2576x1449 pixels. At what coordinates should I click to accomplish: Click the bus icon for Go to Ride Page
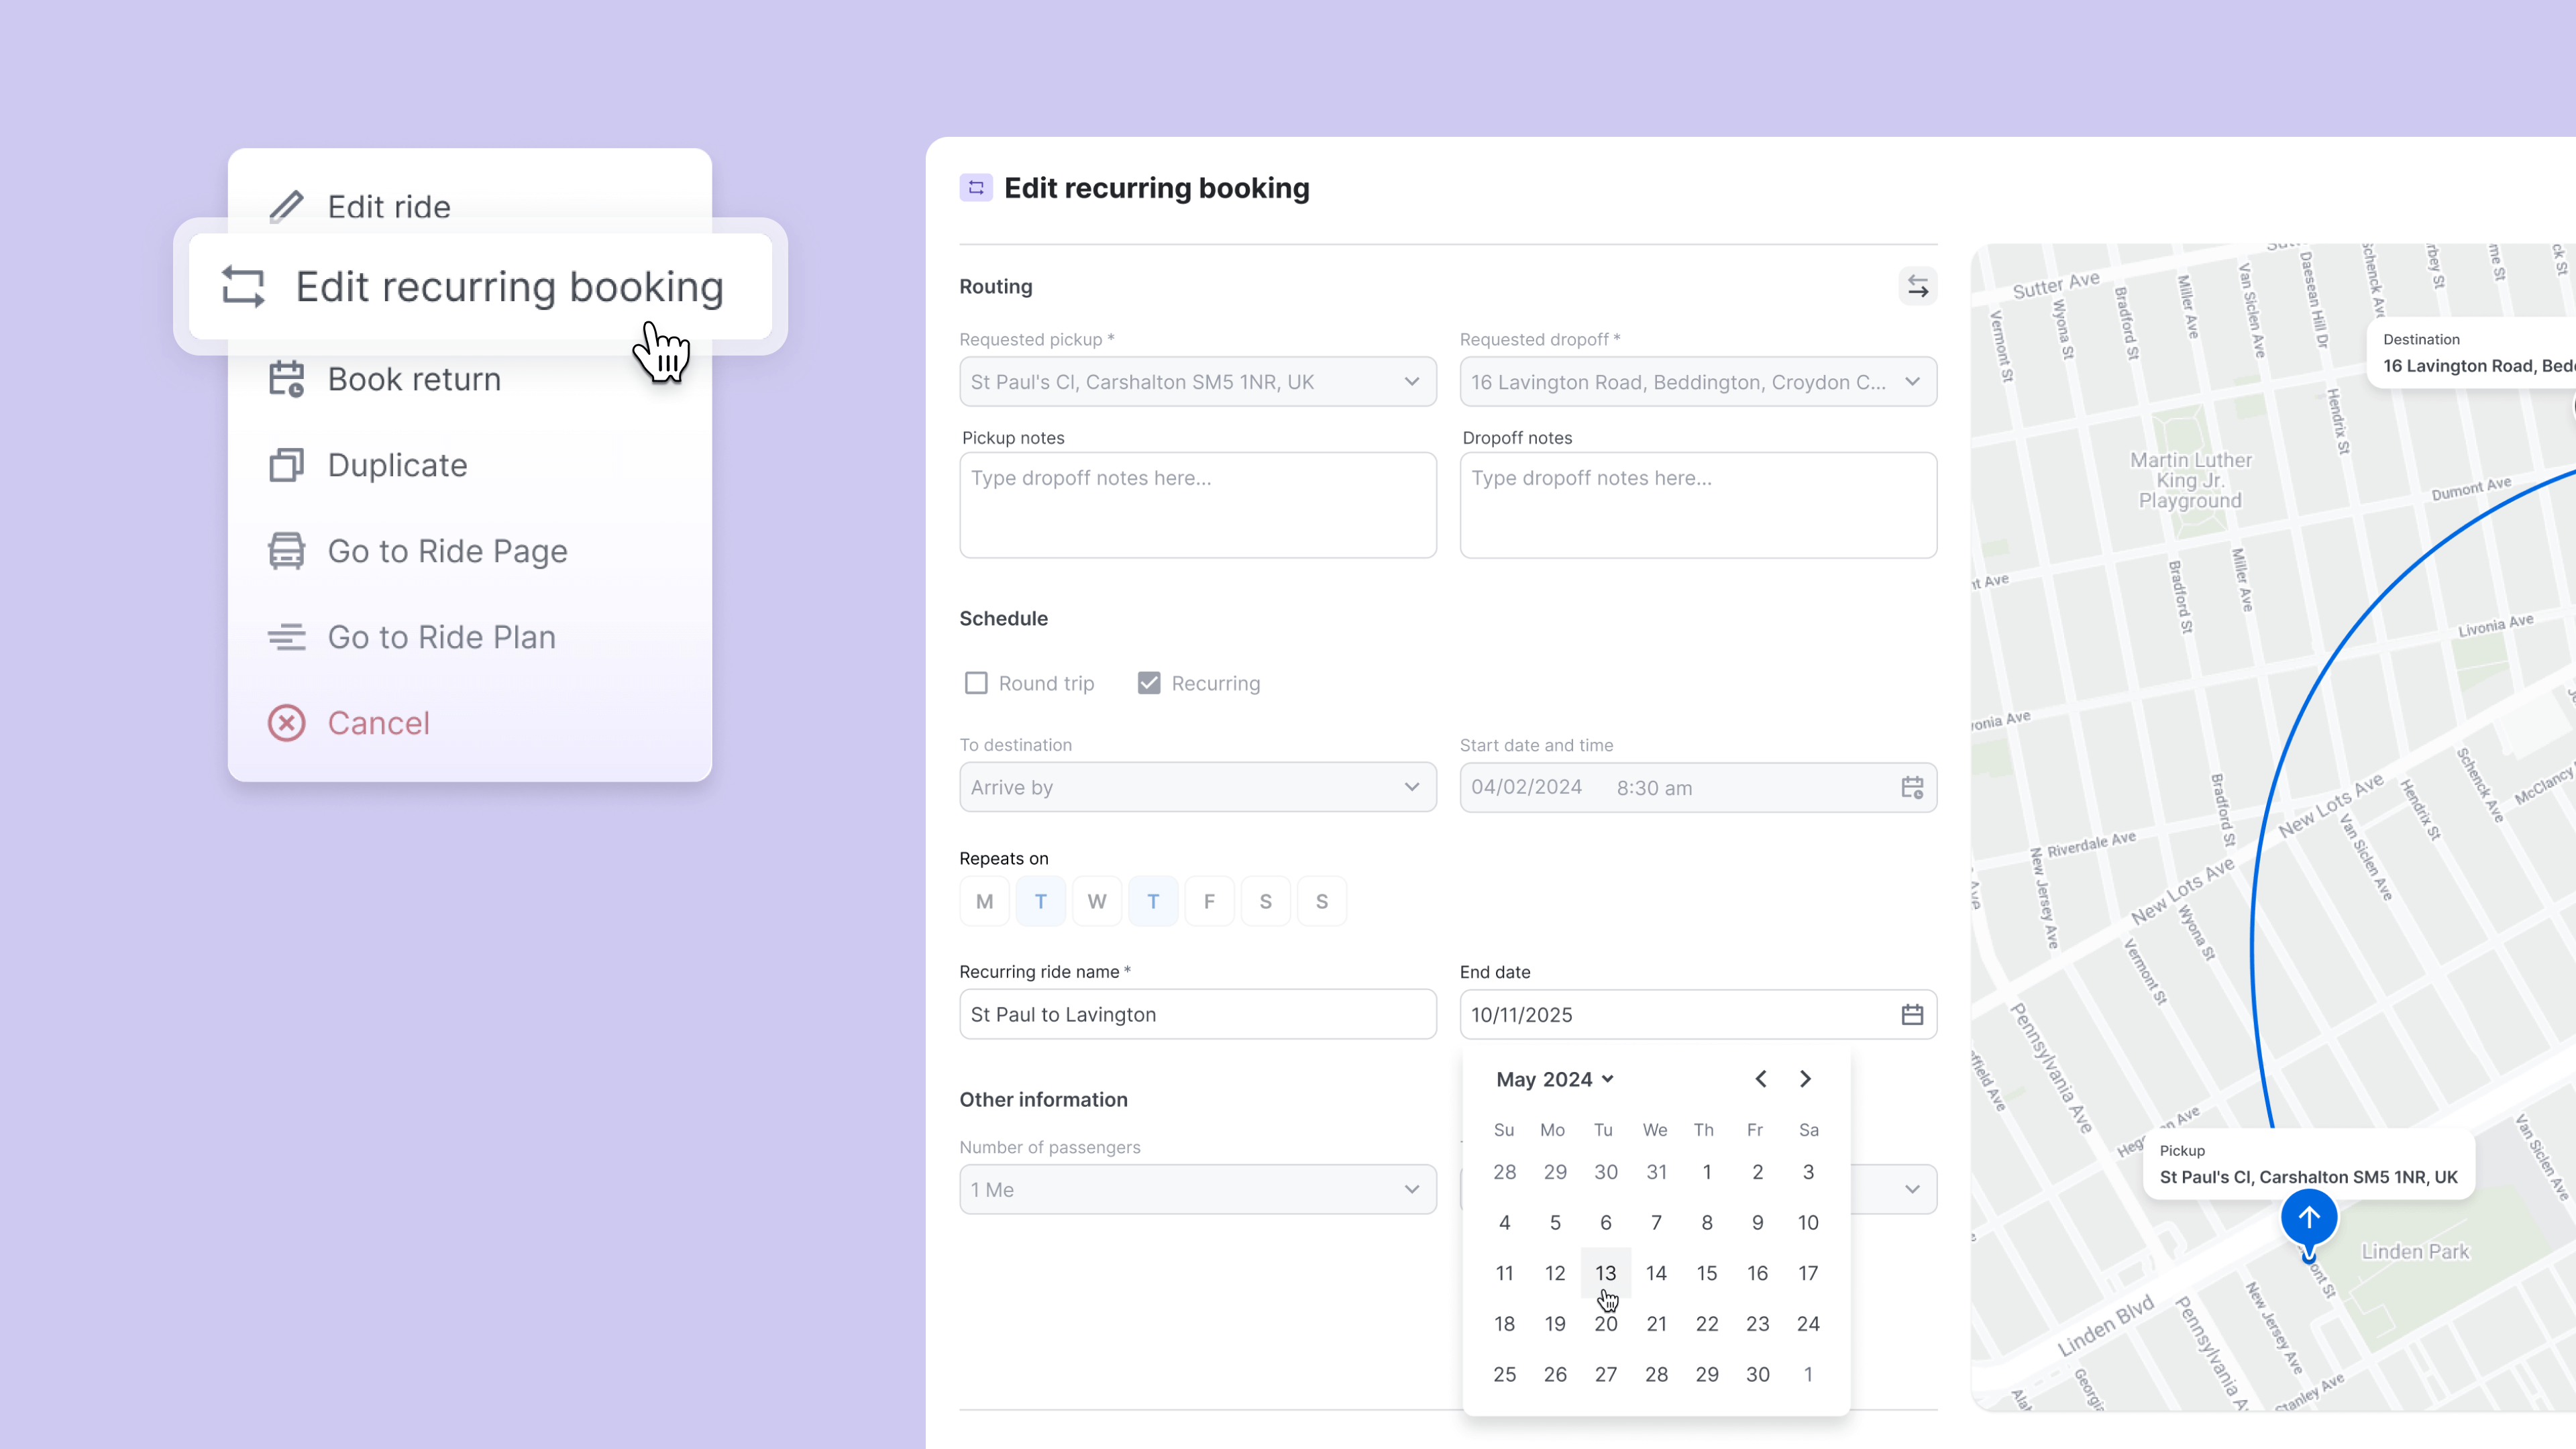(x=286, y=551)
